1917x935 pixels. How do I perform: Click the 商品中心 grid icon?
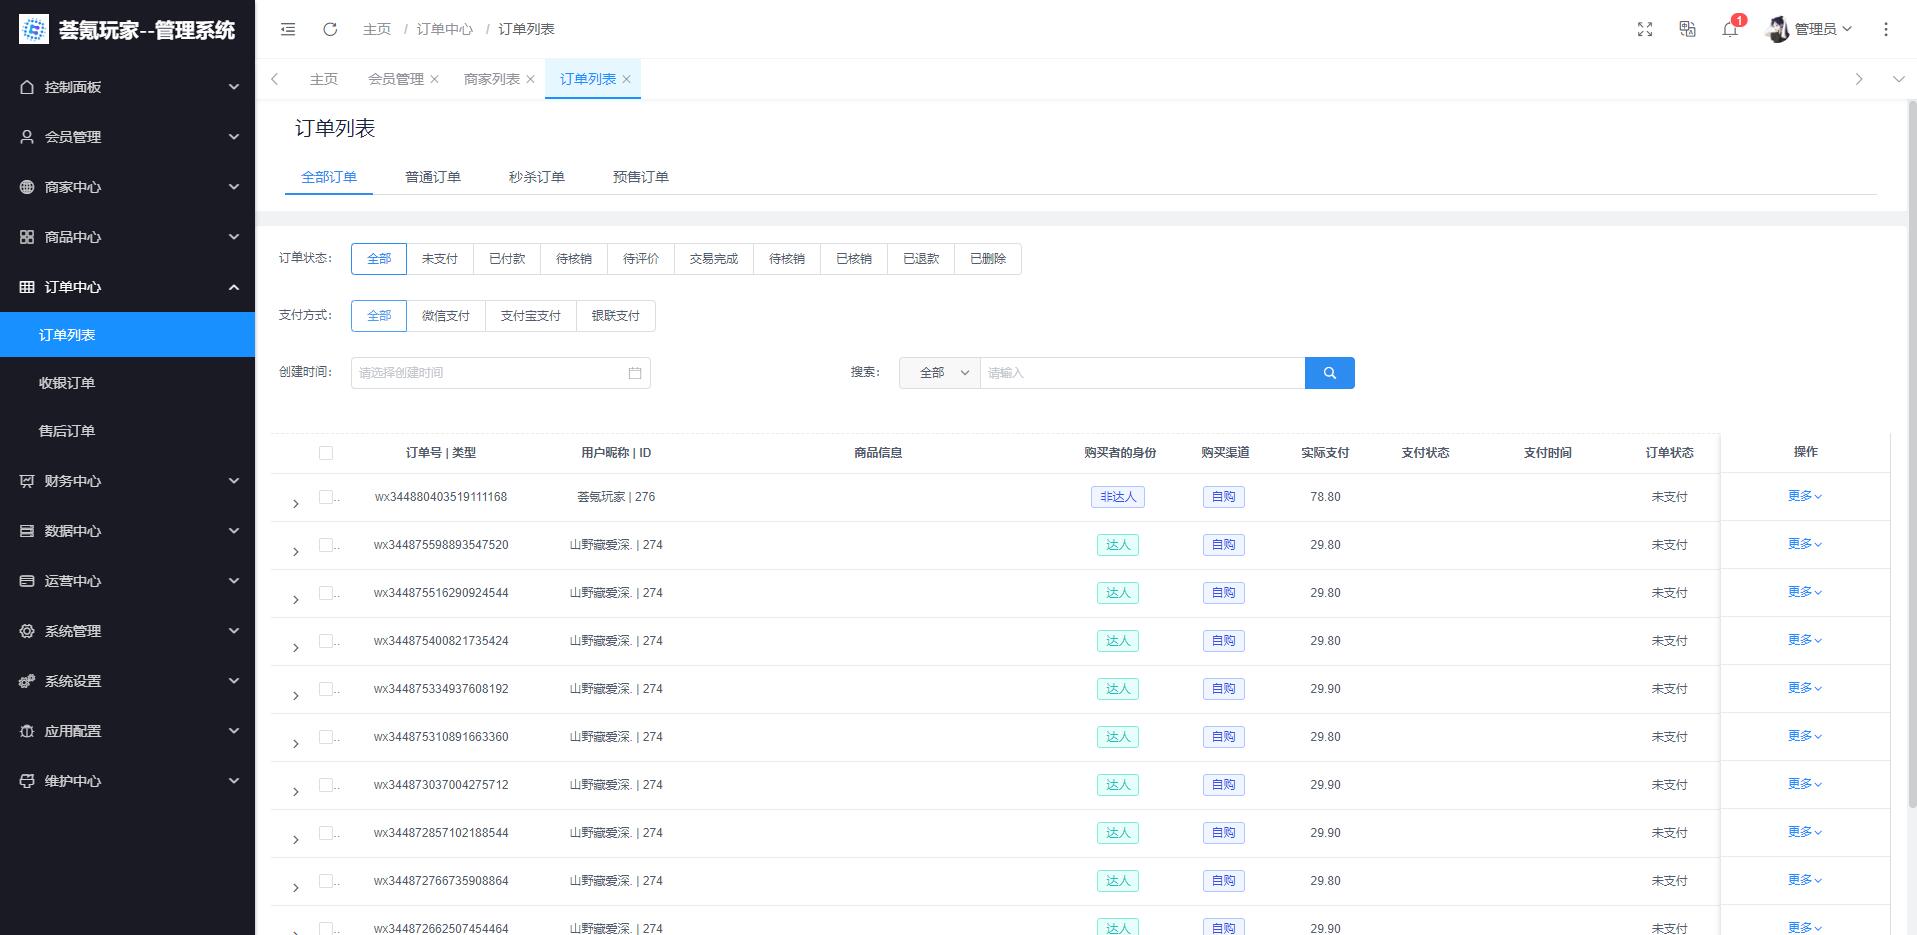coord(27,237)
